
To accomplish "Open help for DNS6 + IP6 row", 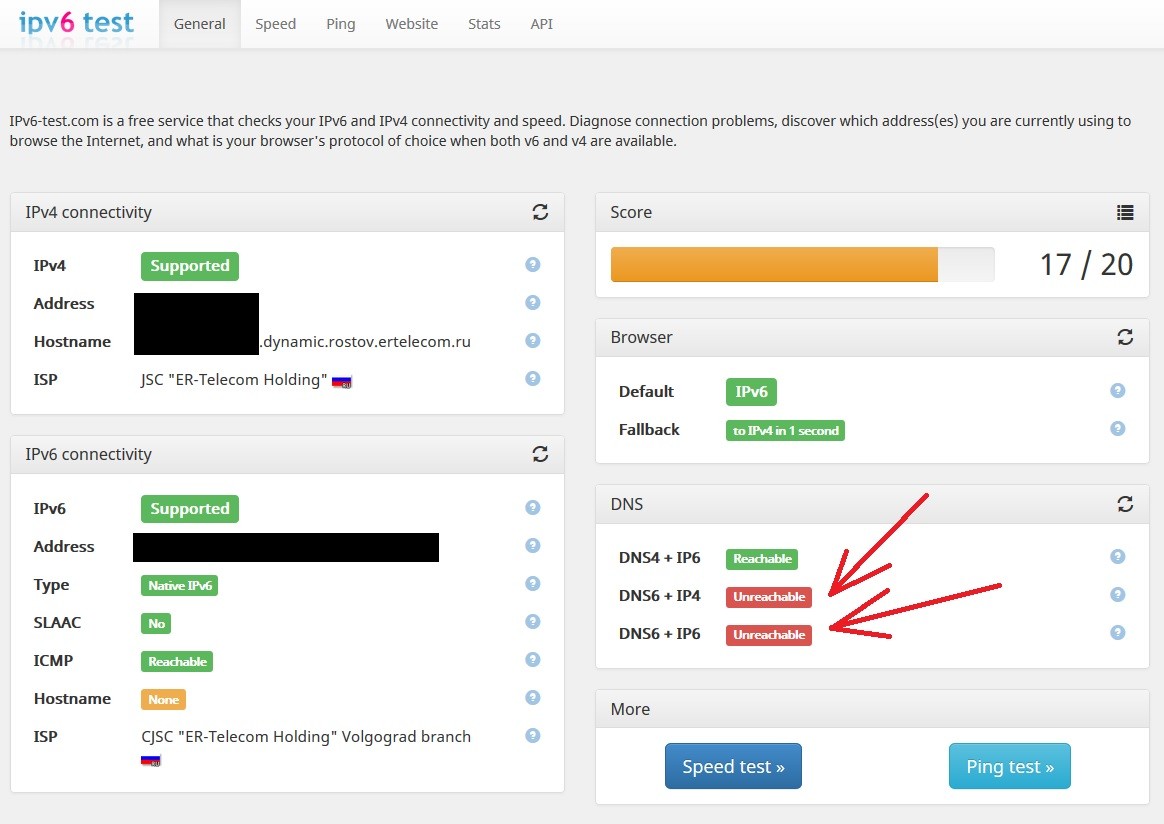I will coord(1118,632).
